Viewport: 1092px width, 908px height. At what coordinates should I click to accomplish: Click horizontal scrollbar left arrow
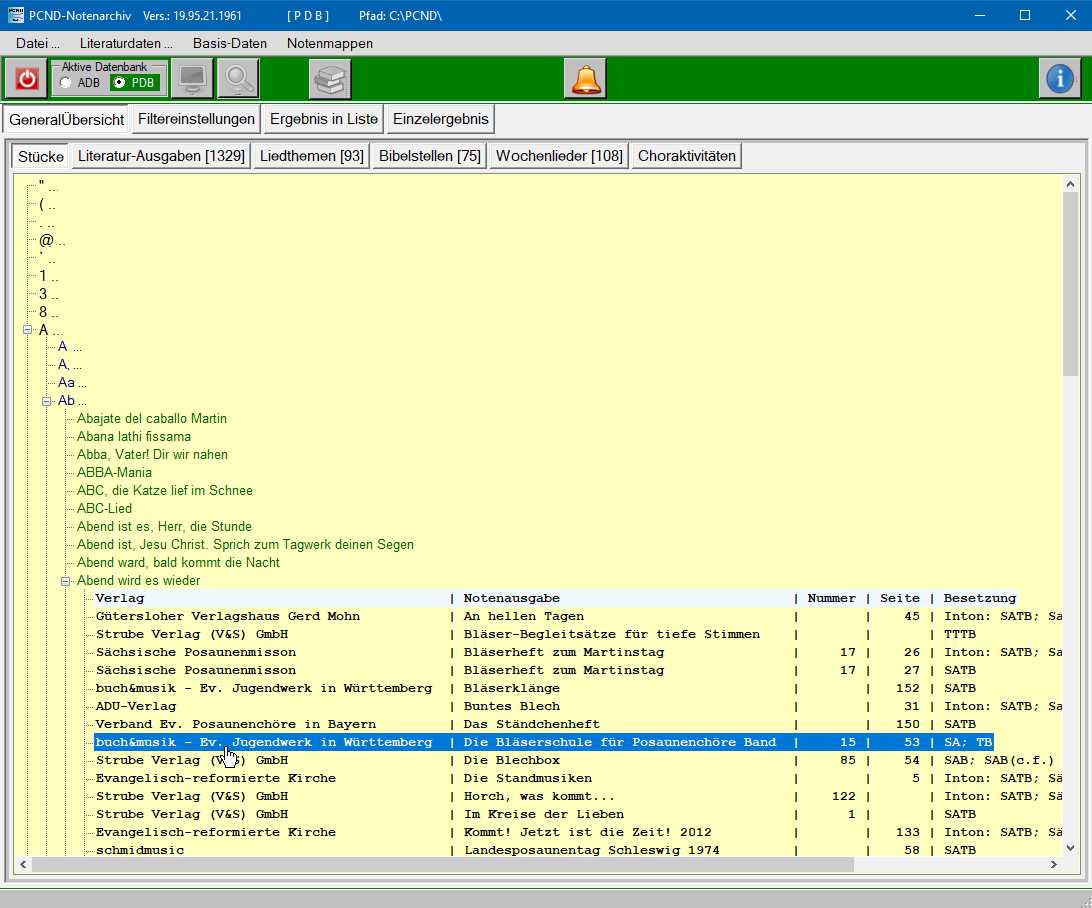(24, 864)
